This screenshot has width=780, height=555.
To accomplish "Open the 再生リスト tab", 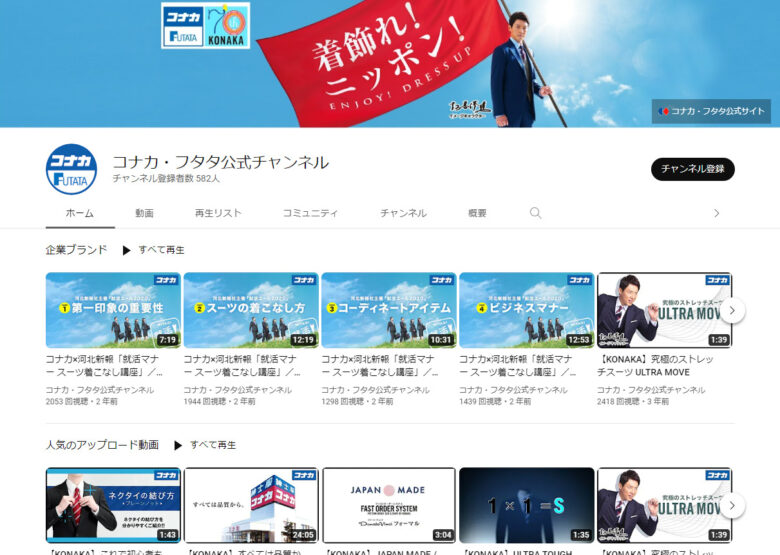I will click(x=218, y=213).
